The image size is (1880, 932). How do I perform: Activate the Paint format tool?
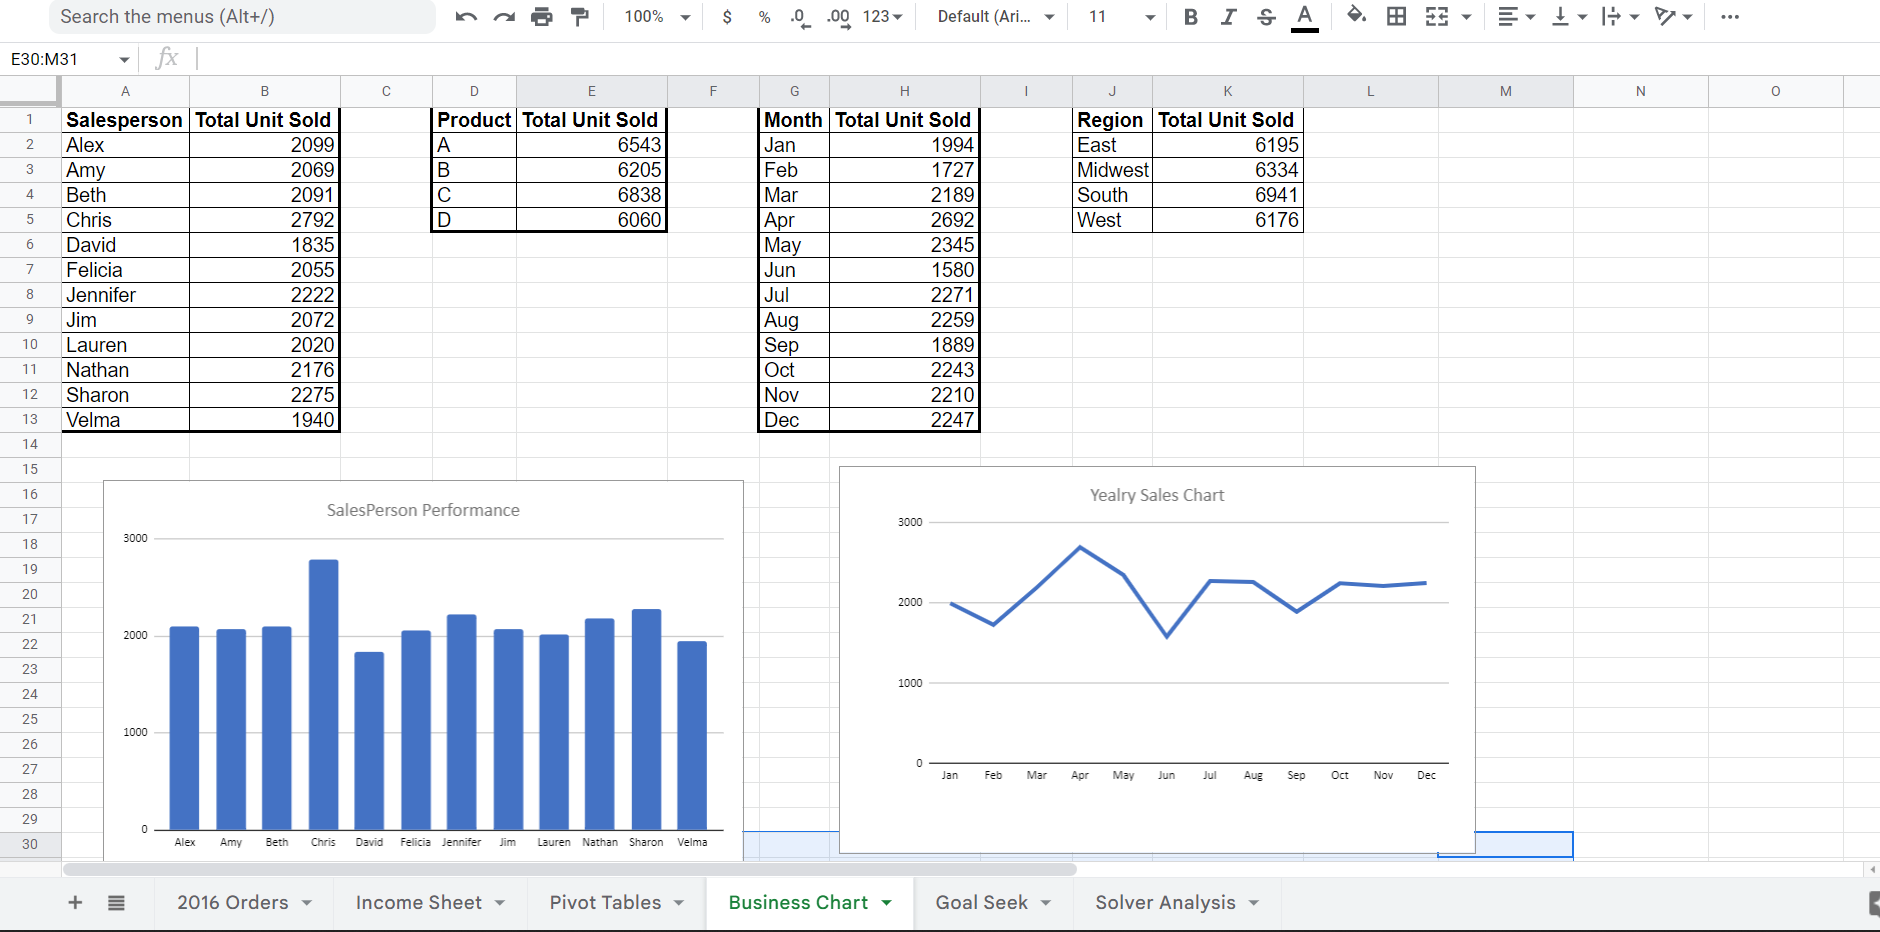pos(580,17)
